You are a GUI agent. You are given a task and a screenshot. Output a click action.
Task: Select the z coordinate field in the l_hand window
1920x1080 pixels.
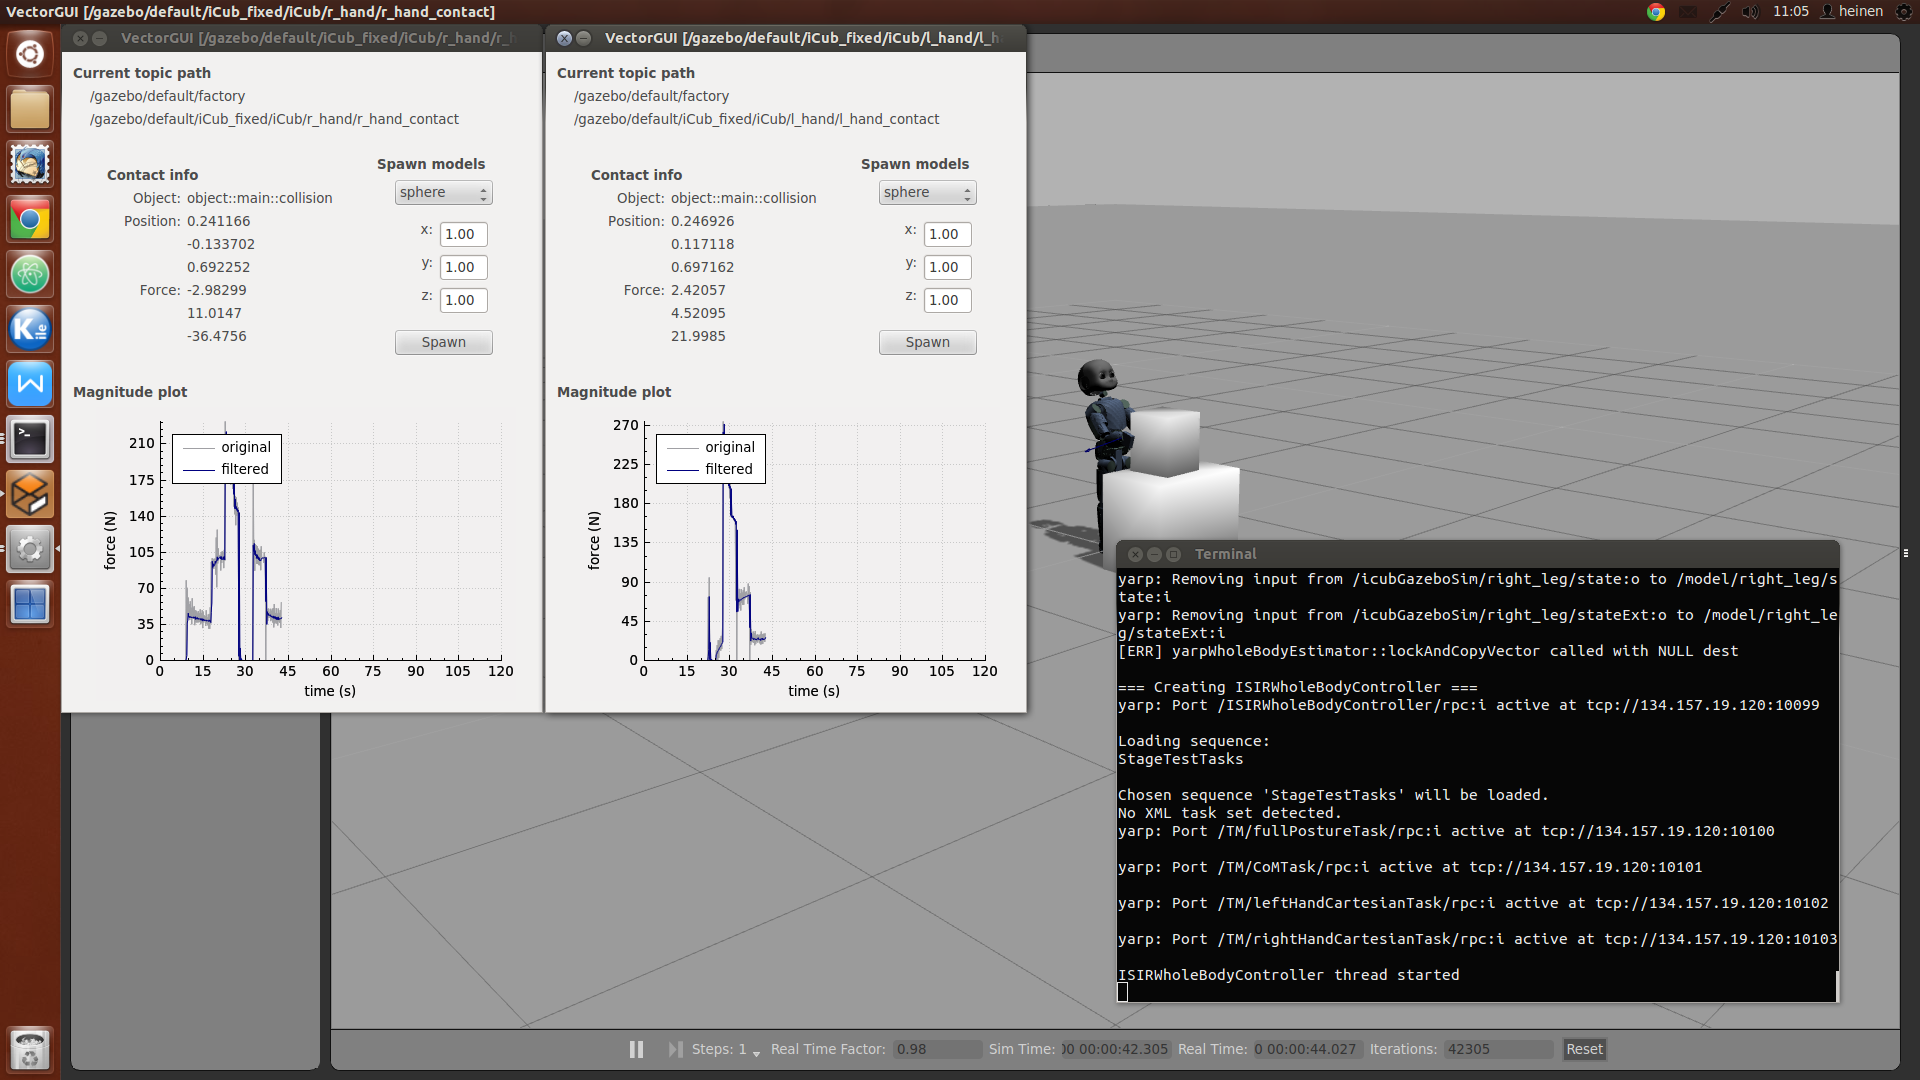[x=946, y=300]
